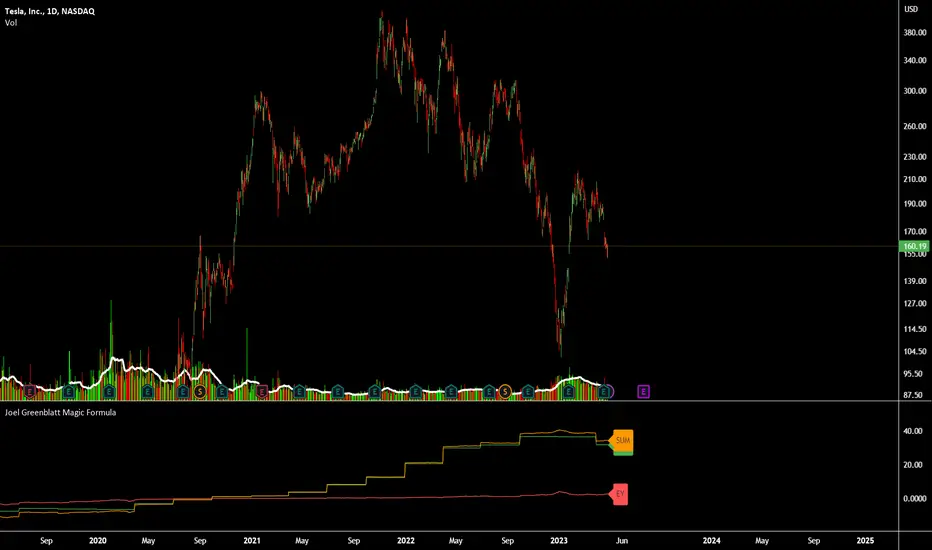Screen dimensions: 932x550
Task: Click the 95.50 price axis label
Action: (x=913, y=373)
